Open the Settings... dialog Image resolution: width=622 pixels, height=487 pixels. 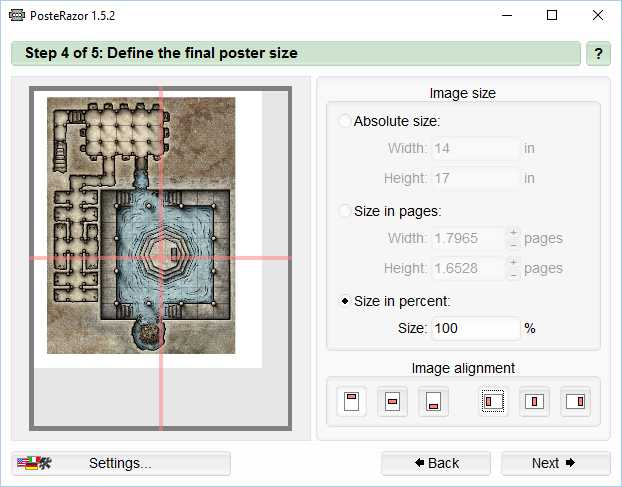tap(121, 463)
